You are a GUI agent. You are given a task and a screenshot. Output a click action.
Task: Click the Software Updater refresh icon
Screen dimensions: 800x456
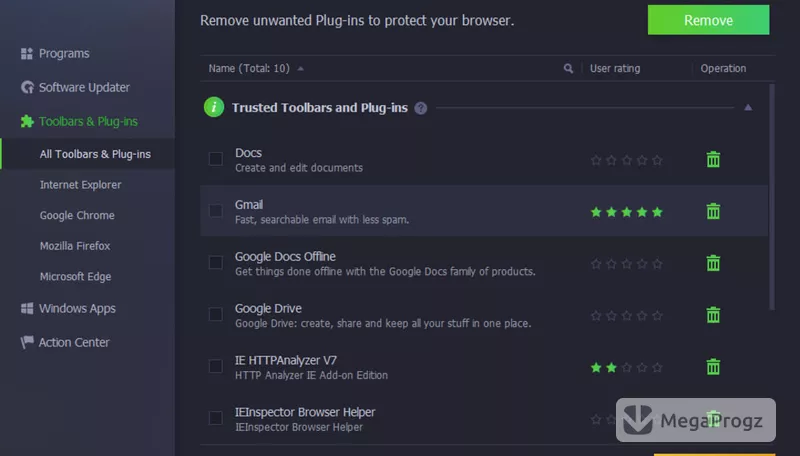coord(27,87)
